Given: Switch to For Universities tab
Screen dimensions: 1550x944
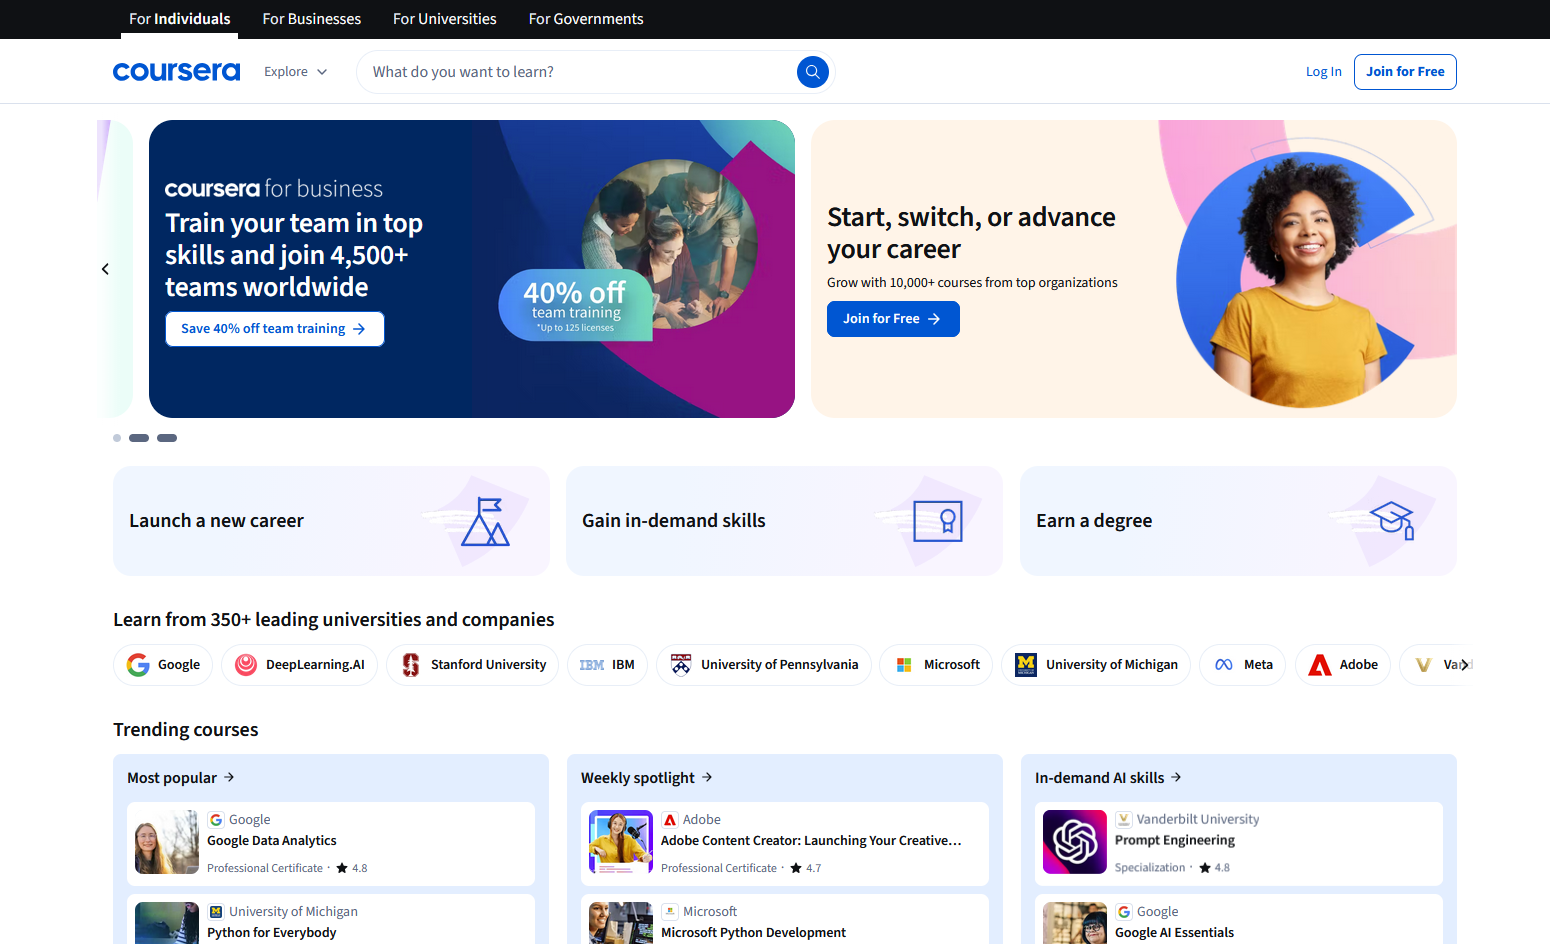Looking at the screenshot, I should 445,19.
